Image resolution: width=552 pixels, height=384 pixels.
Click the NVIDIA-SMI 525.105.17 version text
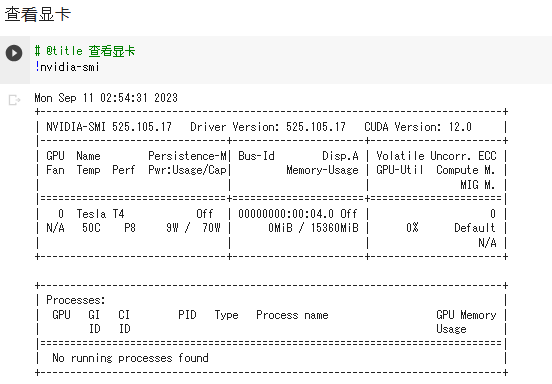point(109,127)
